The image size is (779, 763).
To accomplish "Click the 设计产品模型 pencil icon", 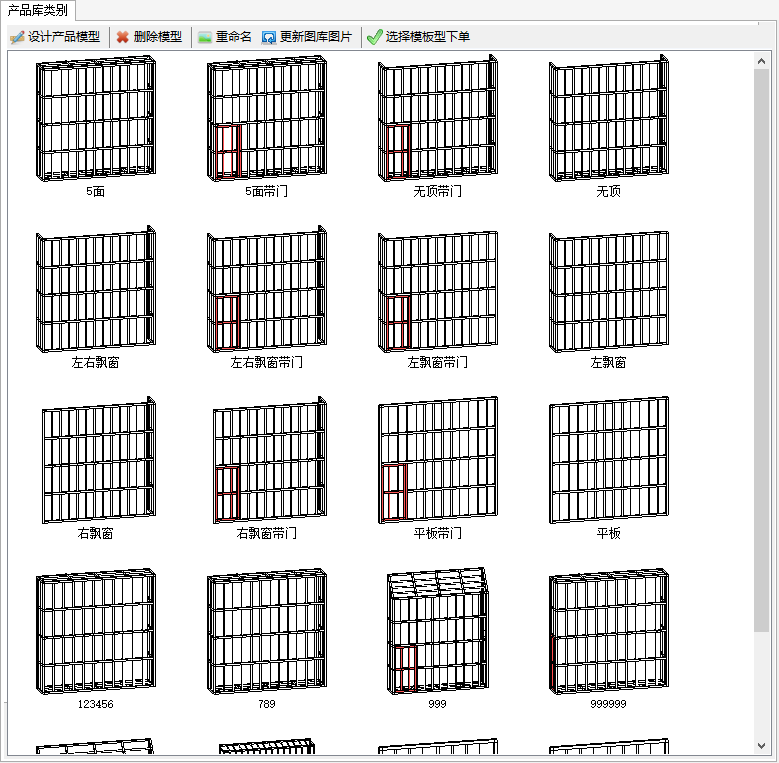I will [x=17, y=37].
